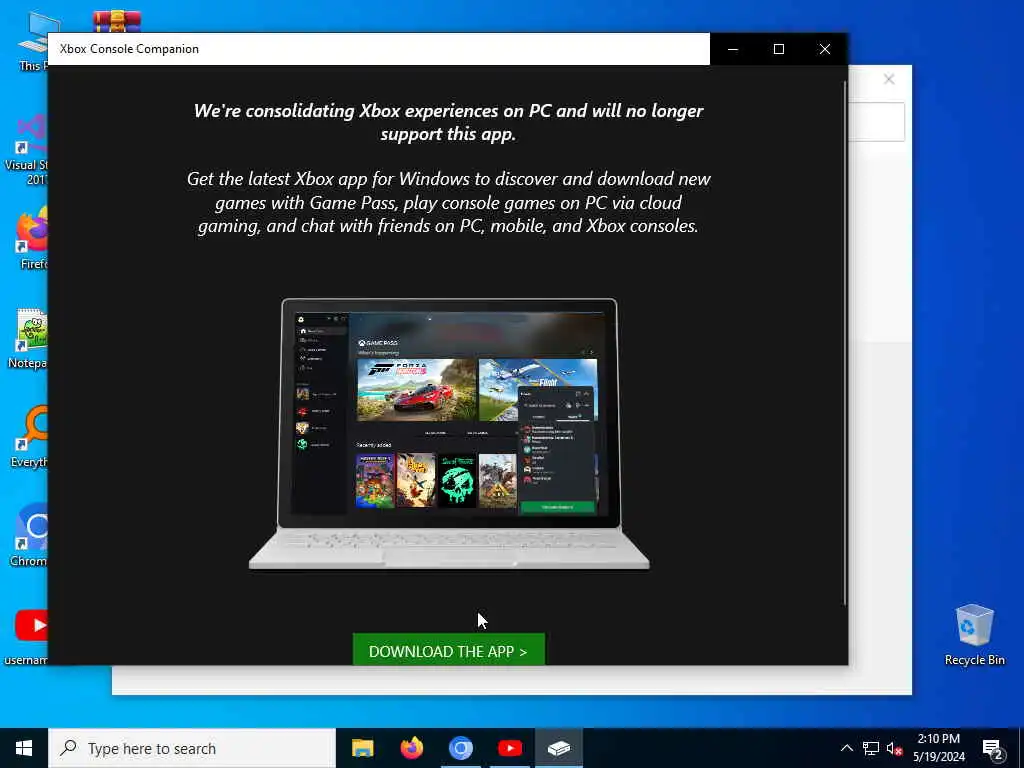Image resolution: width=1024 pixels, height=768 pixels.
Task: Click the laptop Xbox app preview image
Action: coord(449,434)
